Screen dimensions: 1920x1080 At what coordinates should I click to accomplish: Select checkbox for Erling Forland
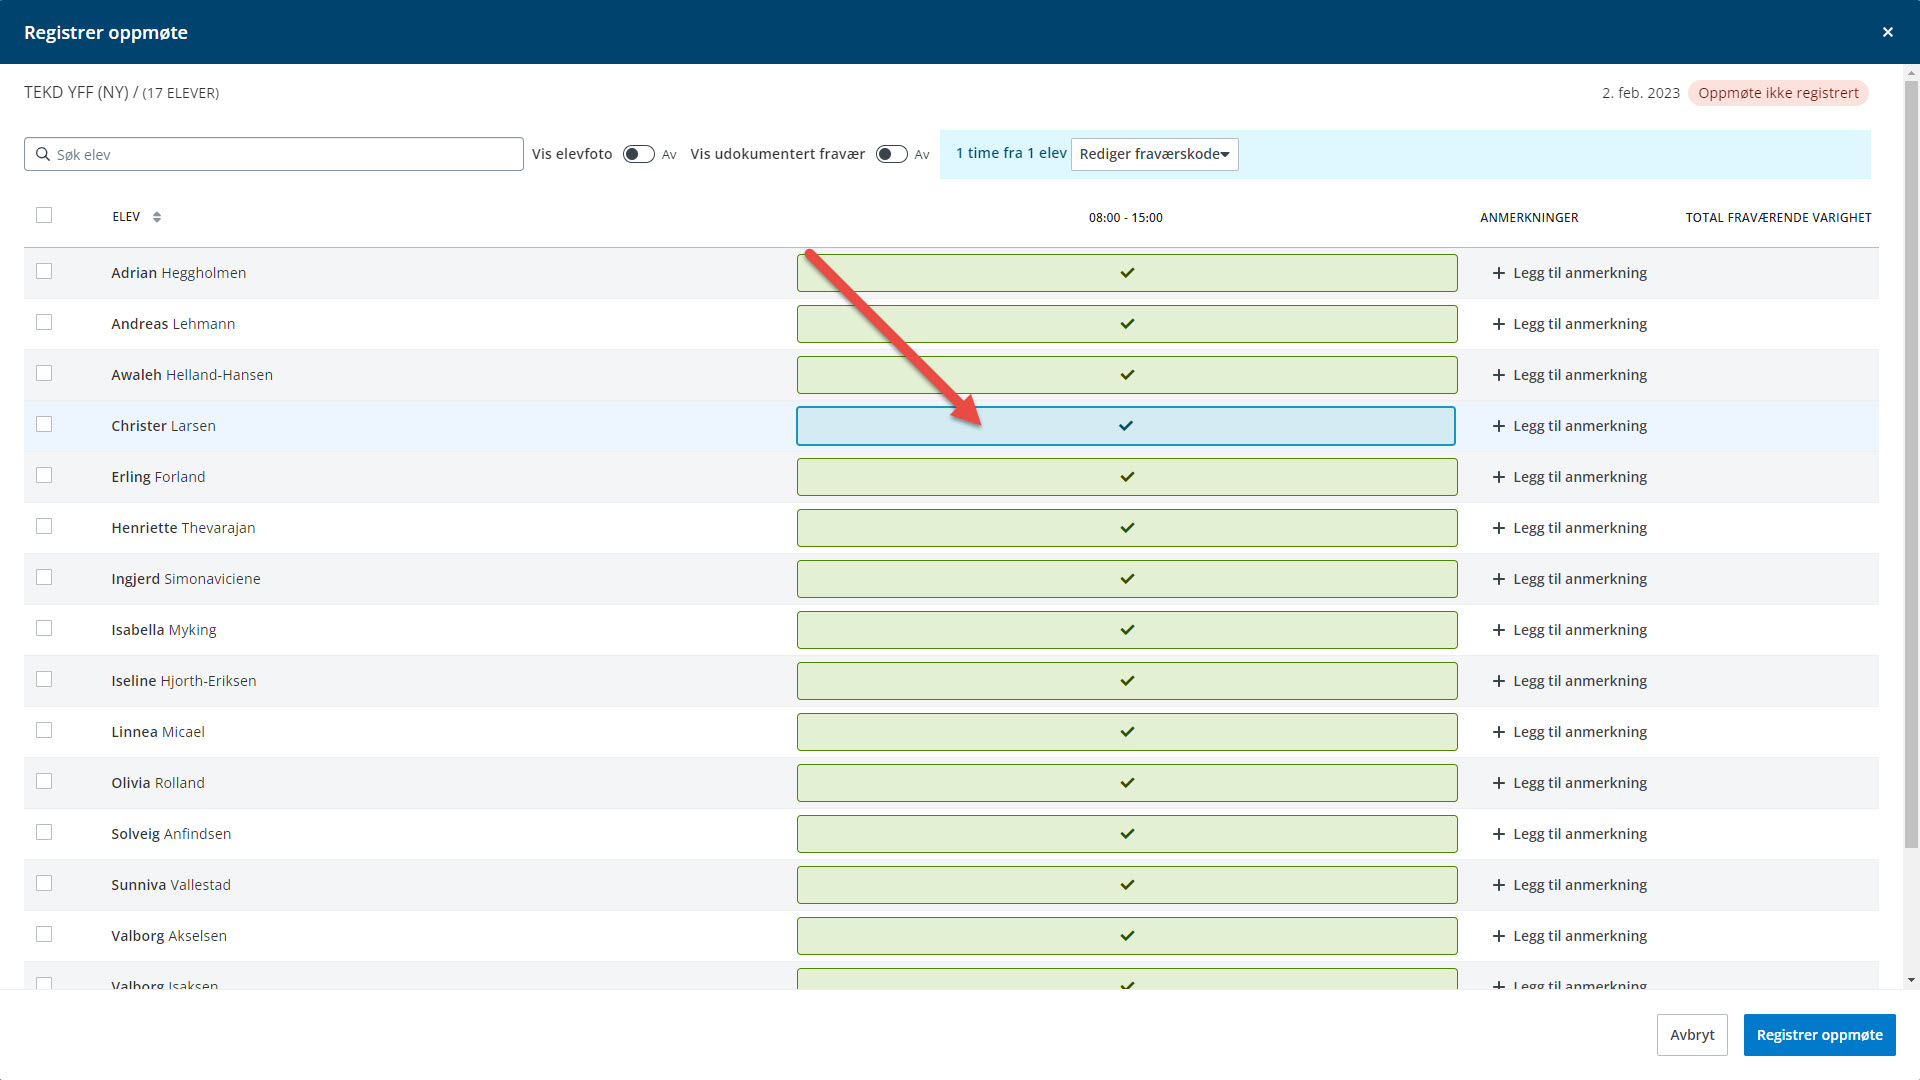[44, 475]
